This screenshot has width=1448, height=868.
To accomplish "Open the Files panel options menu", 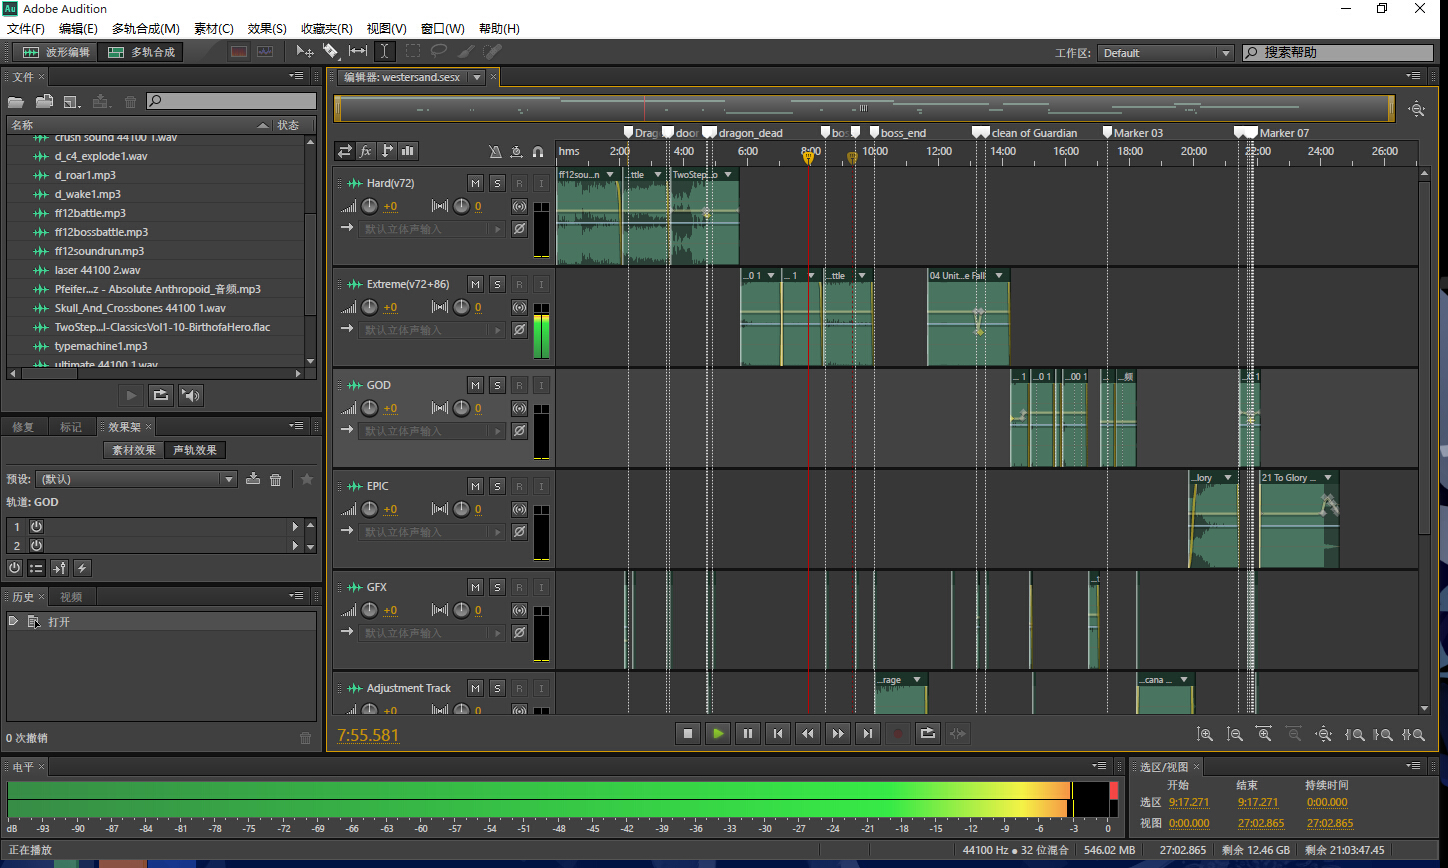I will click(x=298, y=76).
